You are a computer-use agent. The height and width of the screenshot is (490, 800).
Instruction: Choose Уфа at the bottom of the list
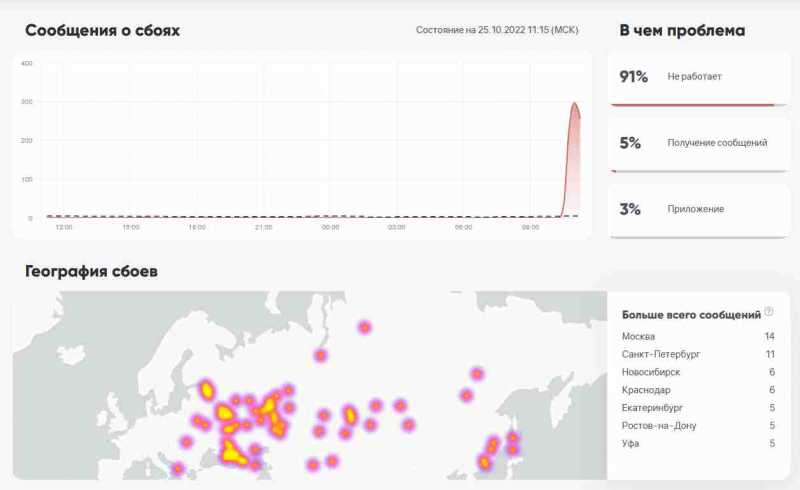click(630, 444)
